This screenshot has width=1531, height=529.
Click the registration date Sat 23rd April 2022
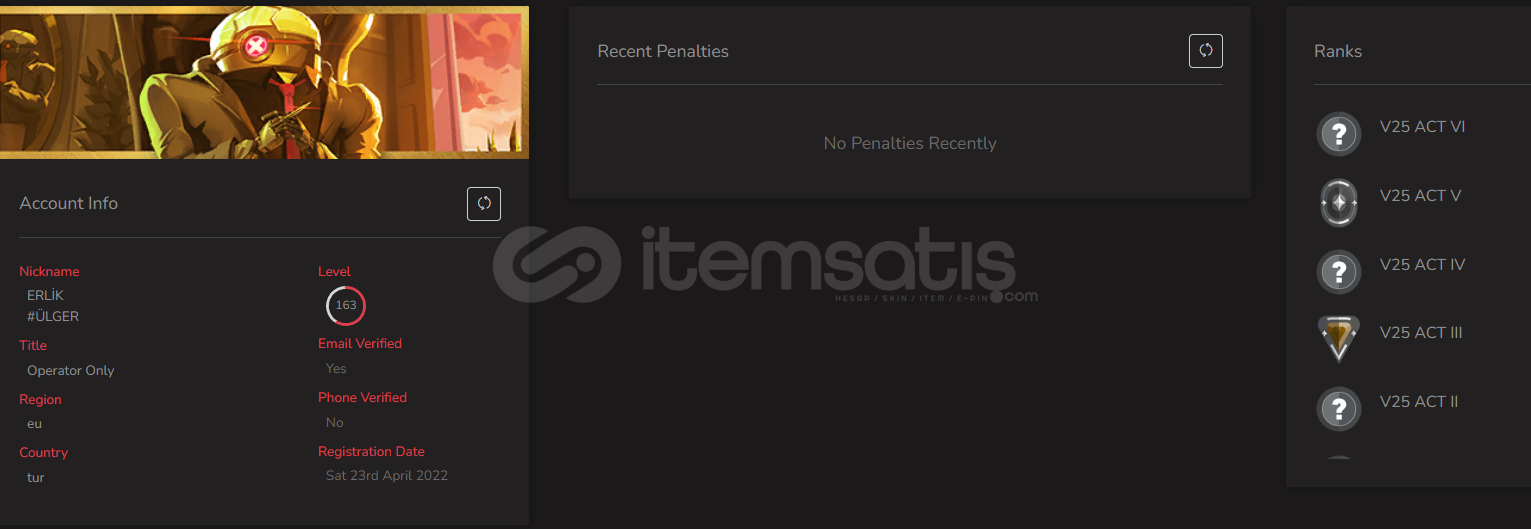click(387, 476)
